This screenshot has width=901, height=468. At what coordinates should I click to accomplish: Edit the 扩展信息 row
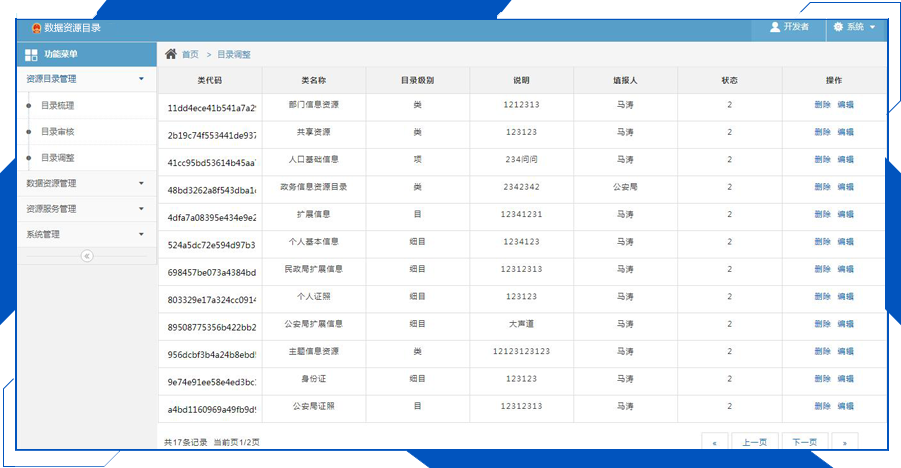click(x=845, y=214)
